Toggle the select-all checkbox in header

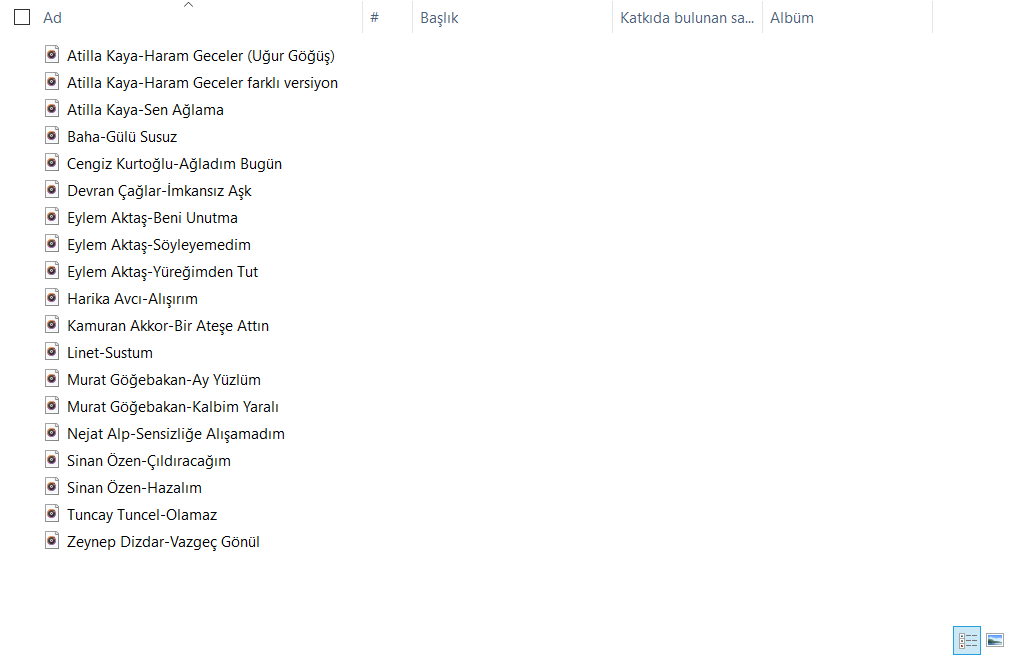(x=22, y=18)
